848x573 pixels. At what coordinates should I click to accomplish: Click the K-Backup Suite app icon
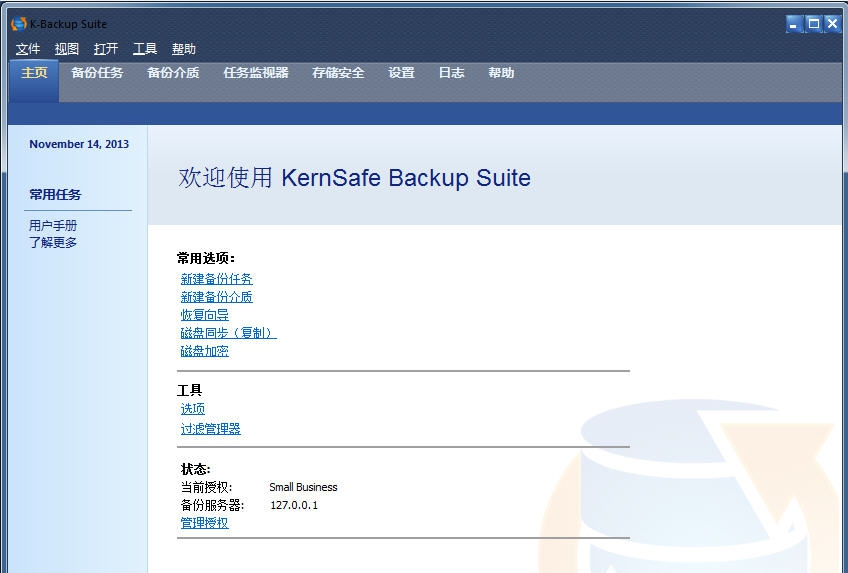point(18,24)
